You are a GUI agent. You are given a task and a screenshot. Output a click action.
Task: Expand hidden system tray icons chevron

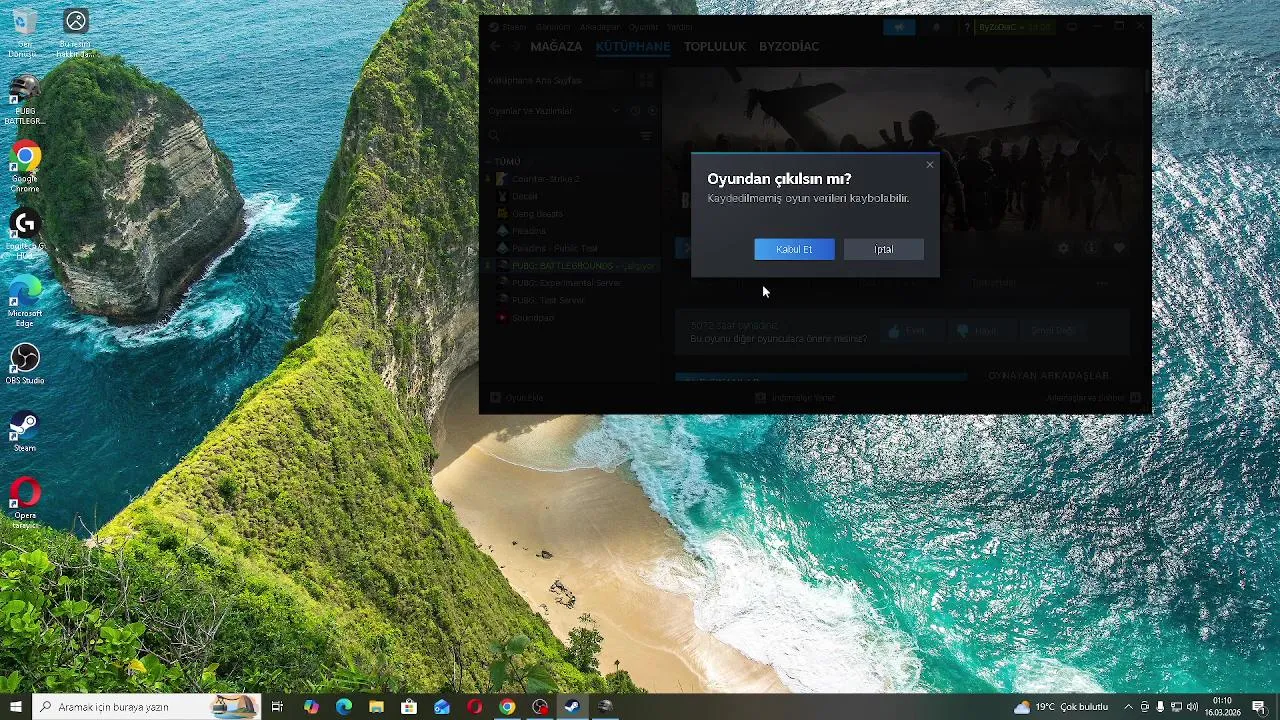click(1128, 707)
